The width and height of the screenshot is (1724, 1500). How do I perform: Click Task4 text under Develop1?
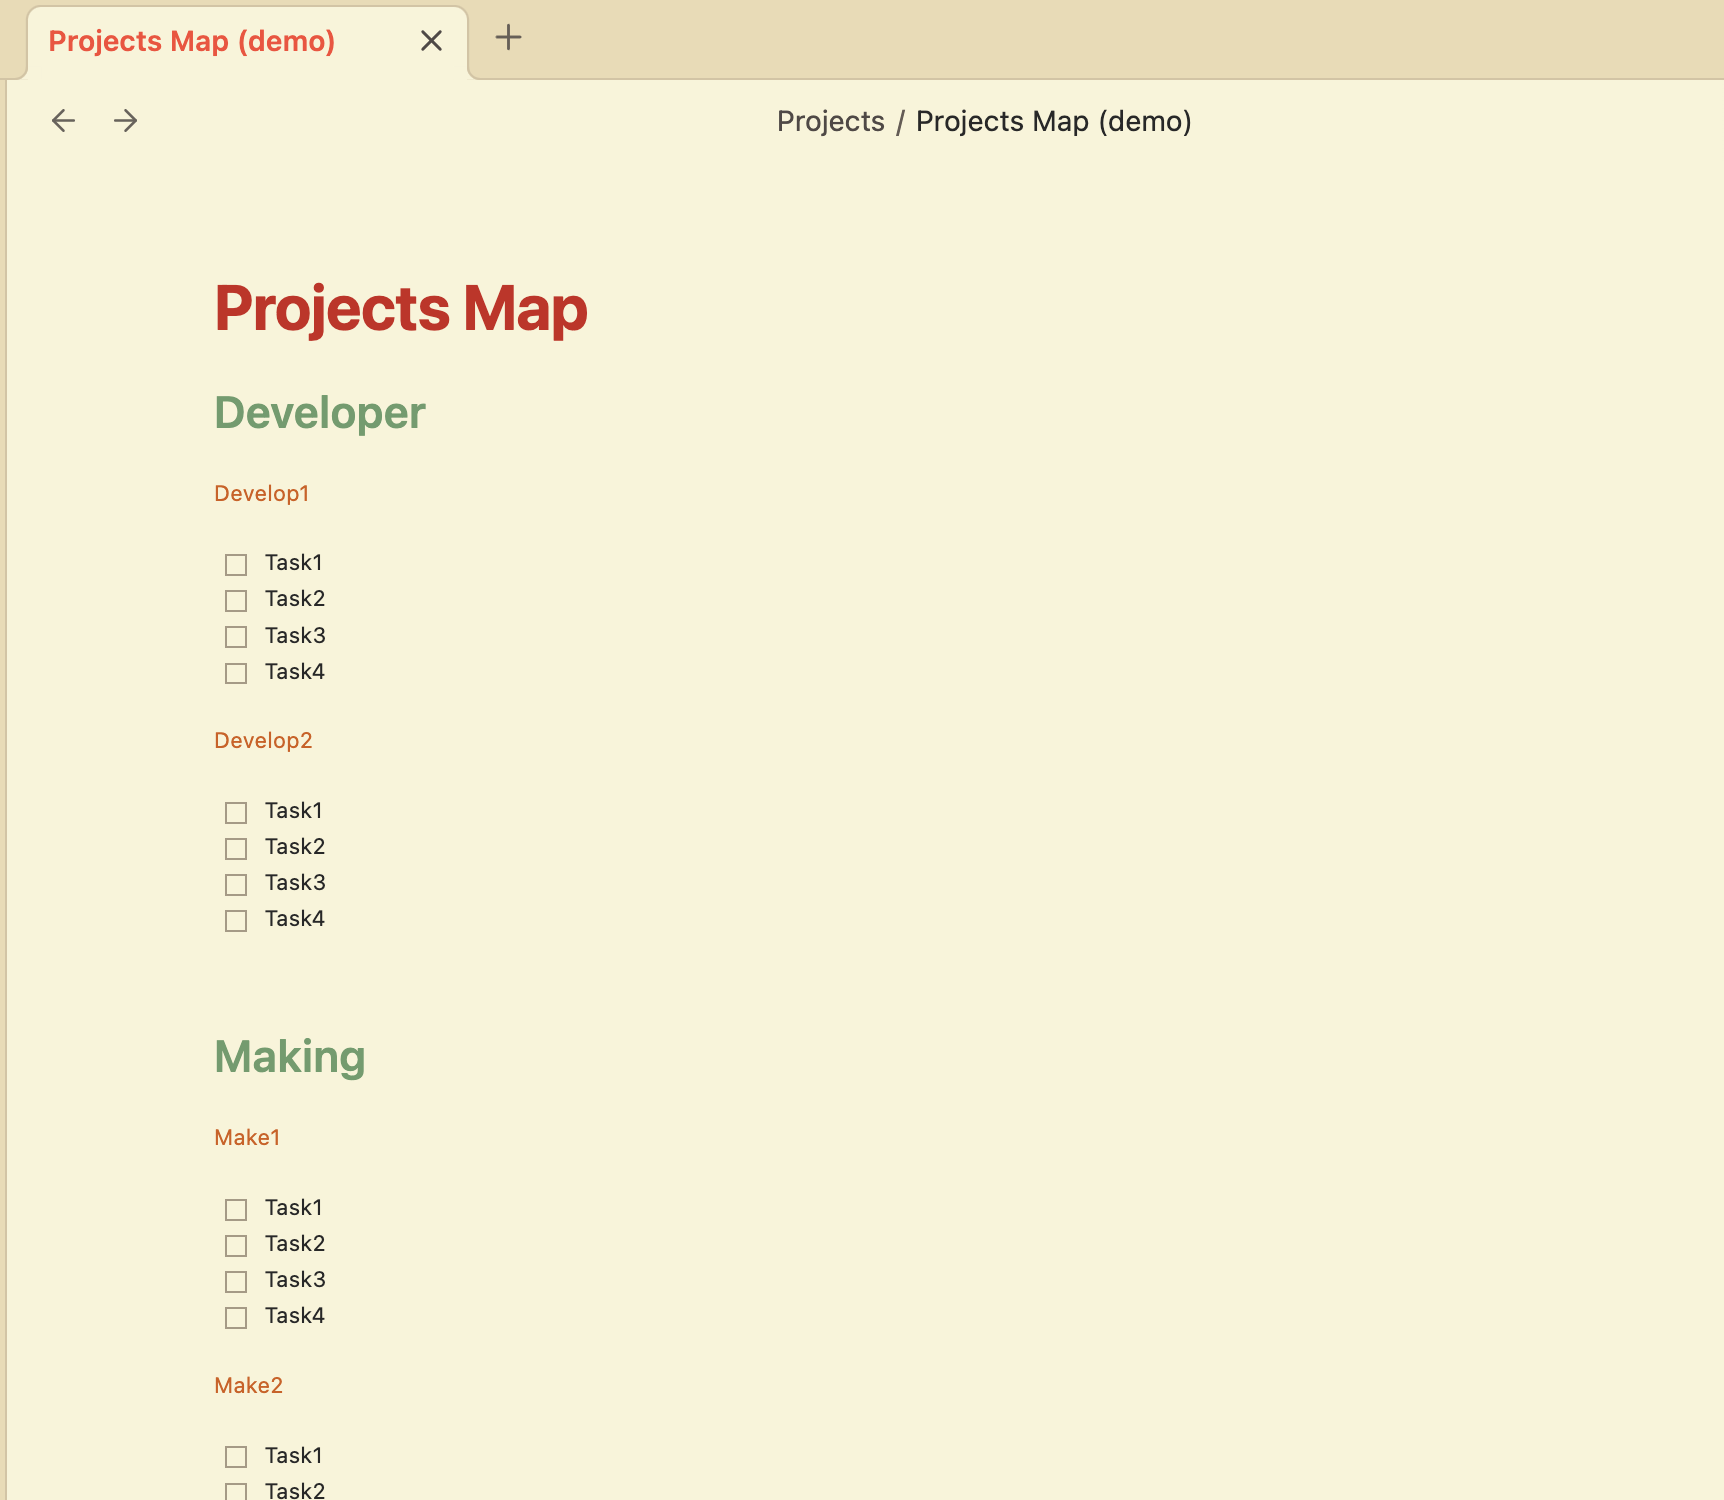point(295,671)
